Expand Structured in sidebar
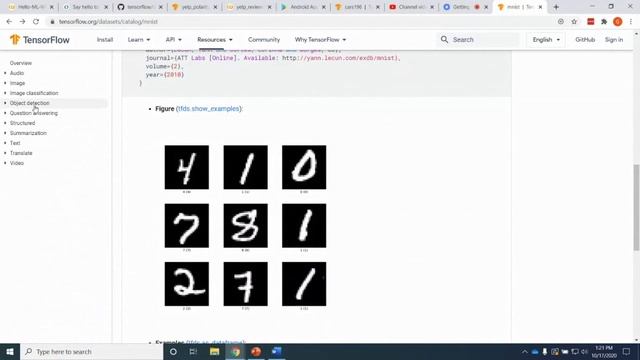 [x=22, y=123]
